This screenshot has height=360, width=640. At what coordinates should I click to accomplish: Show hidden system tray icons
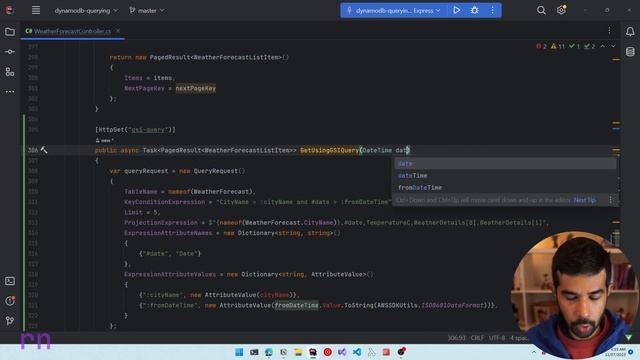(x=534, y=352)
